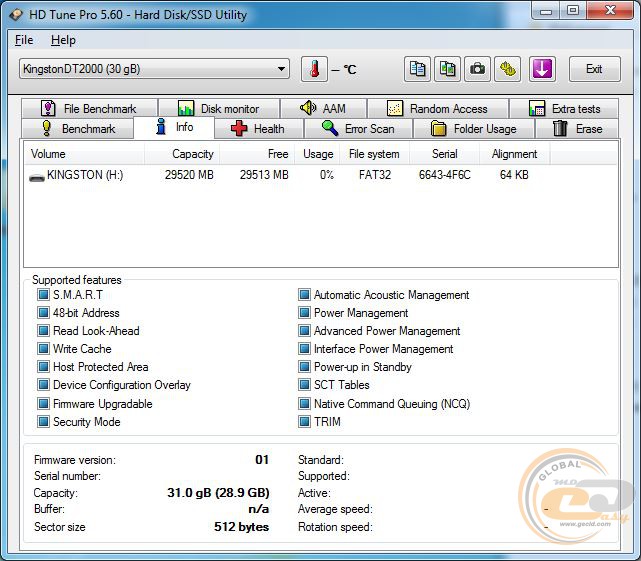
Task: Open the AAM tab
Action: (x=323, y=109)
